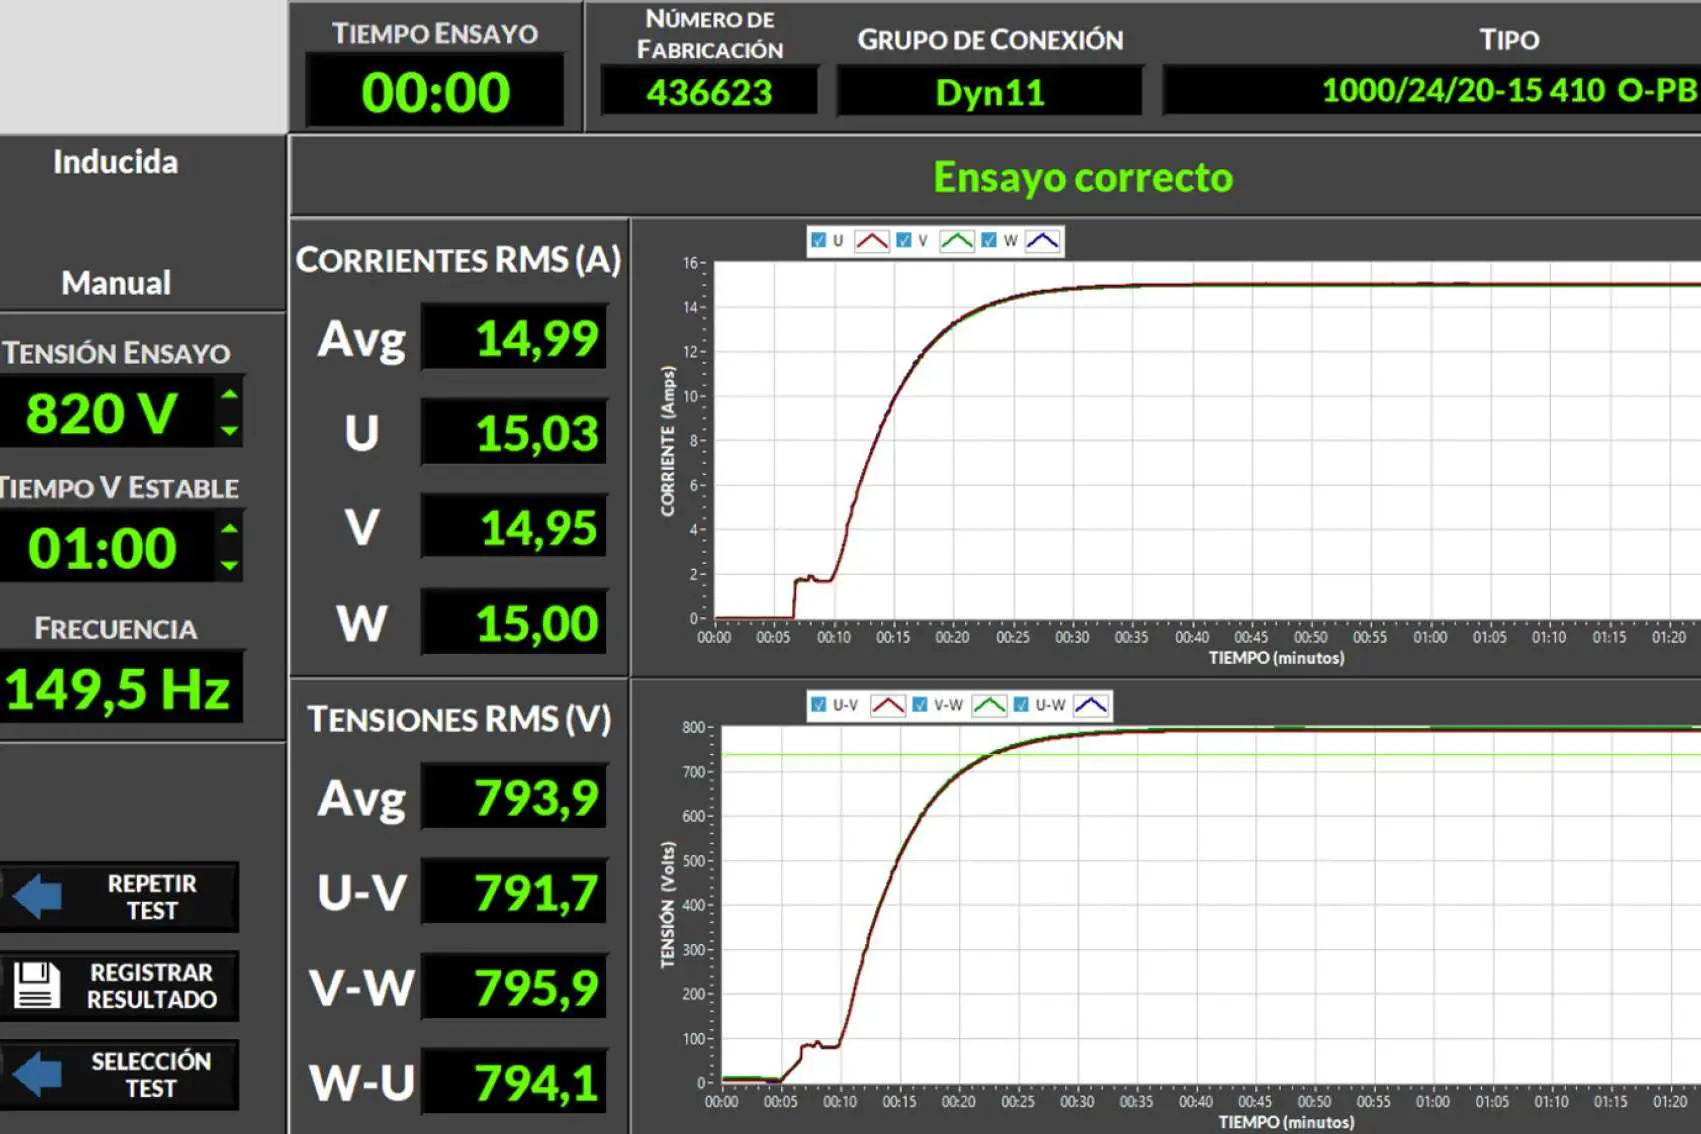
Task: Click the blue W plot line icon
Action: click(x=1042, y=241)
